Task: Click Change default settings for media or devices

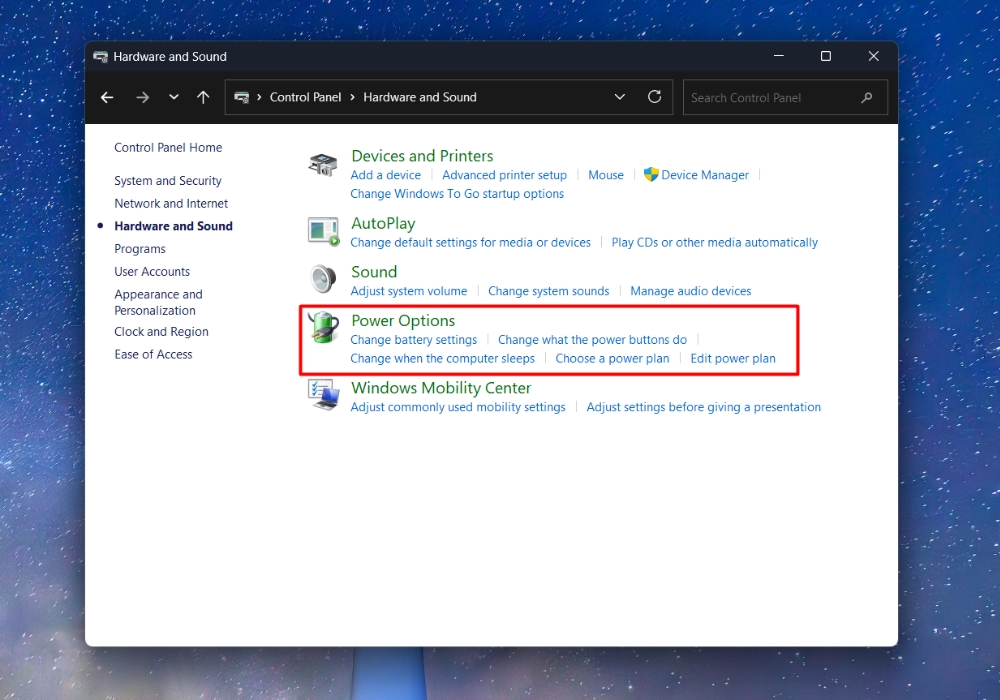Action: (x=471, y=243)
